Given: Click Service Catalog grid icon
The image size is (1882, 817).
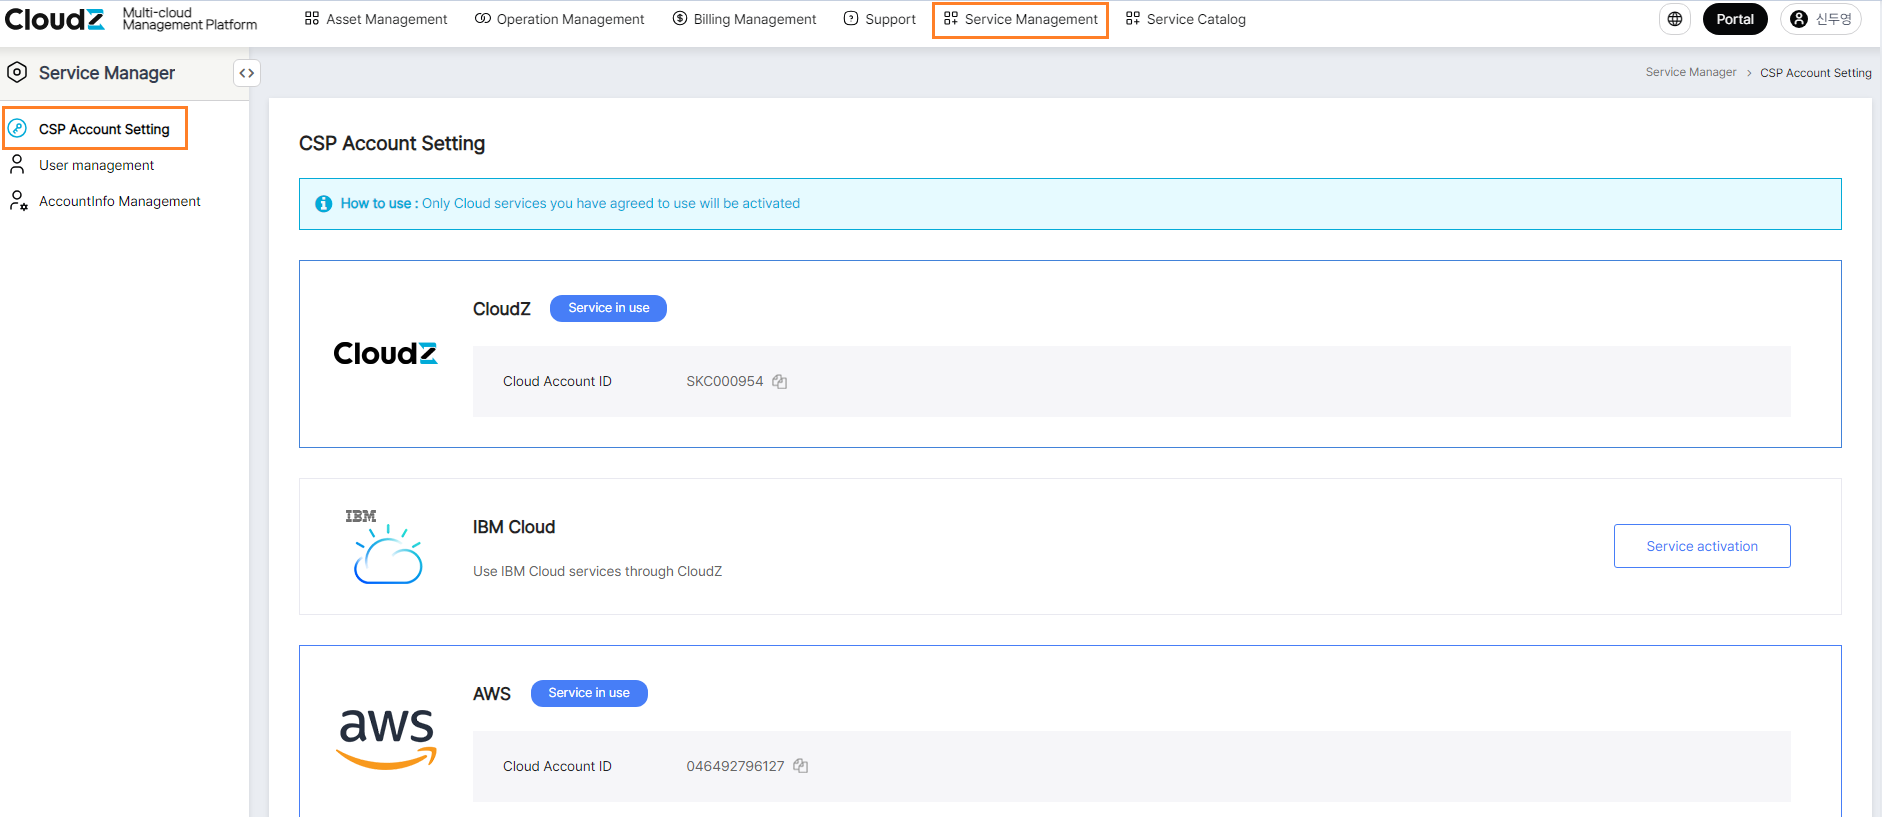Looking at the screenshot, I should tap(1133, 18).
